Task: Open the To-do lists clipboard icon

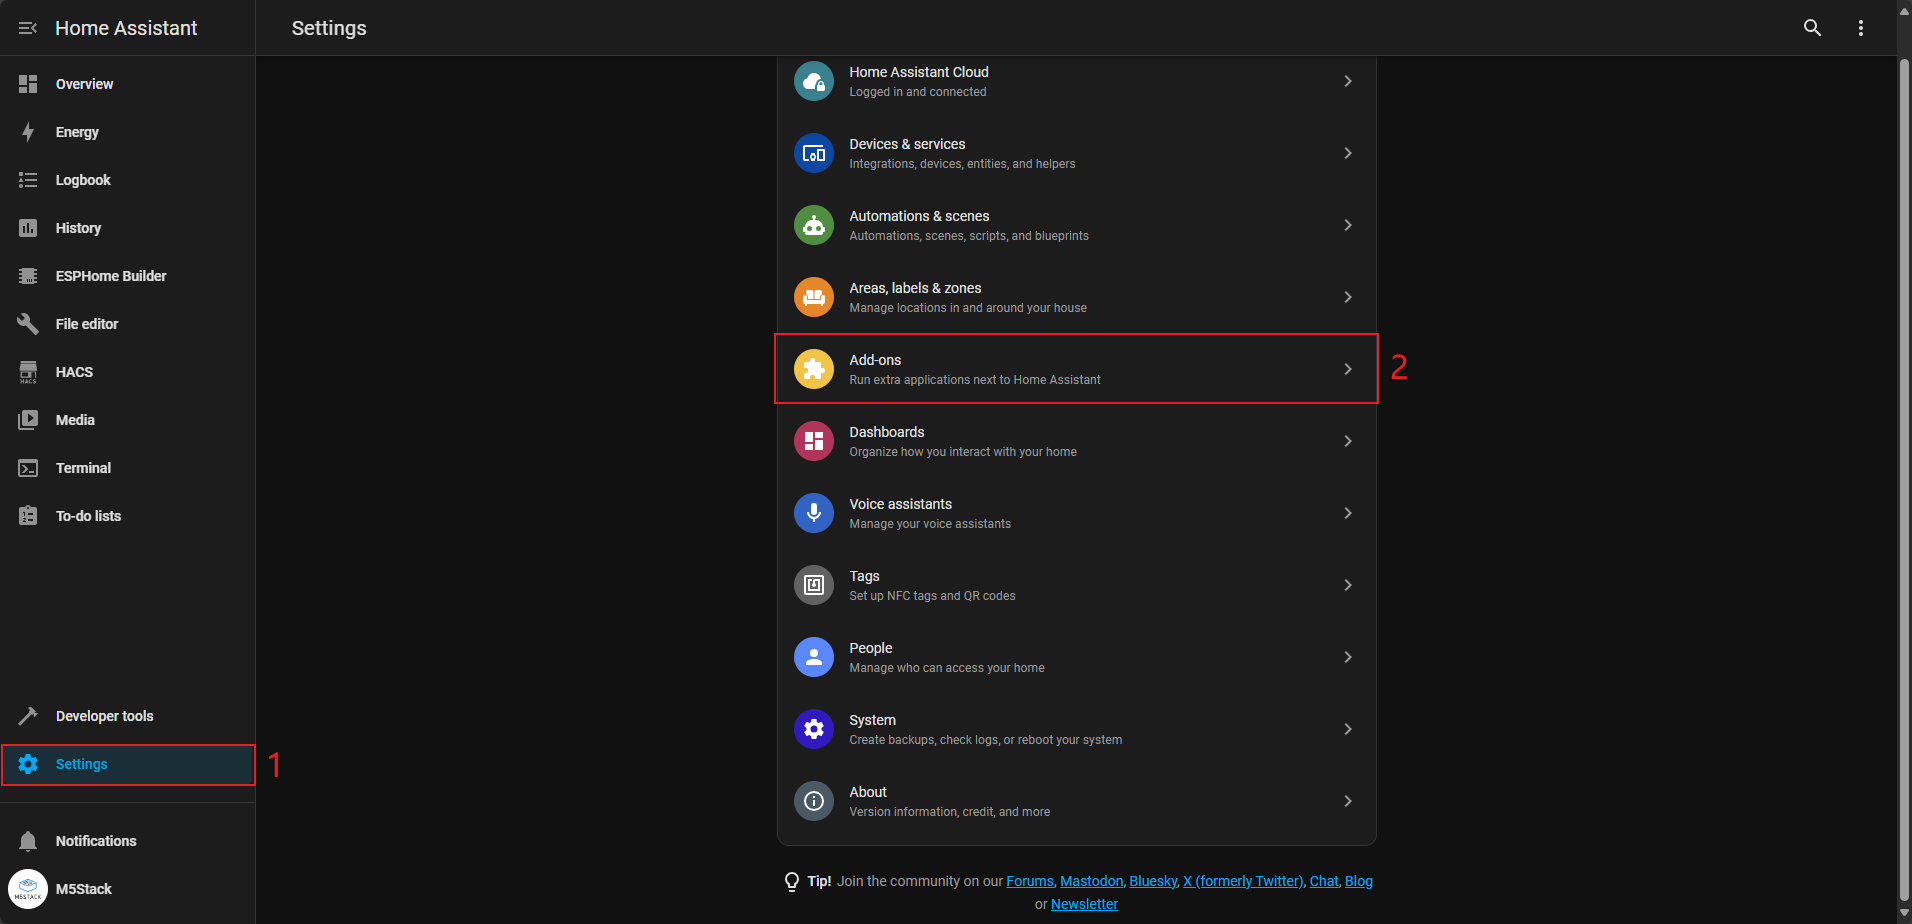Action: [x=28, y=516]
